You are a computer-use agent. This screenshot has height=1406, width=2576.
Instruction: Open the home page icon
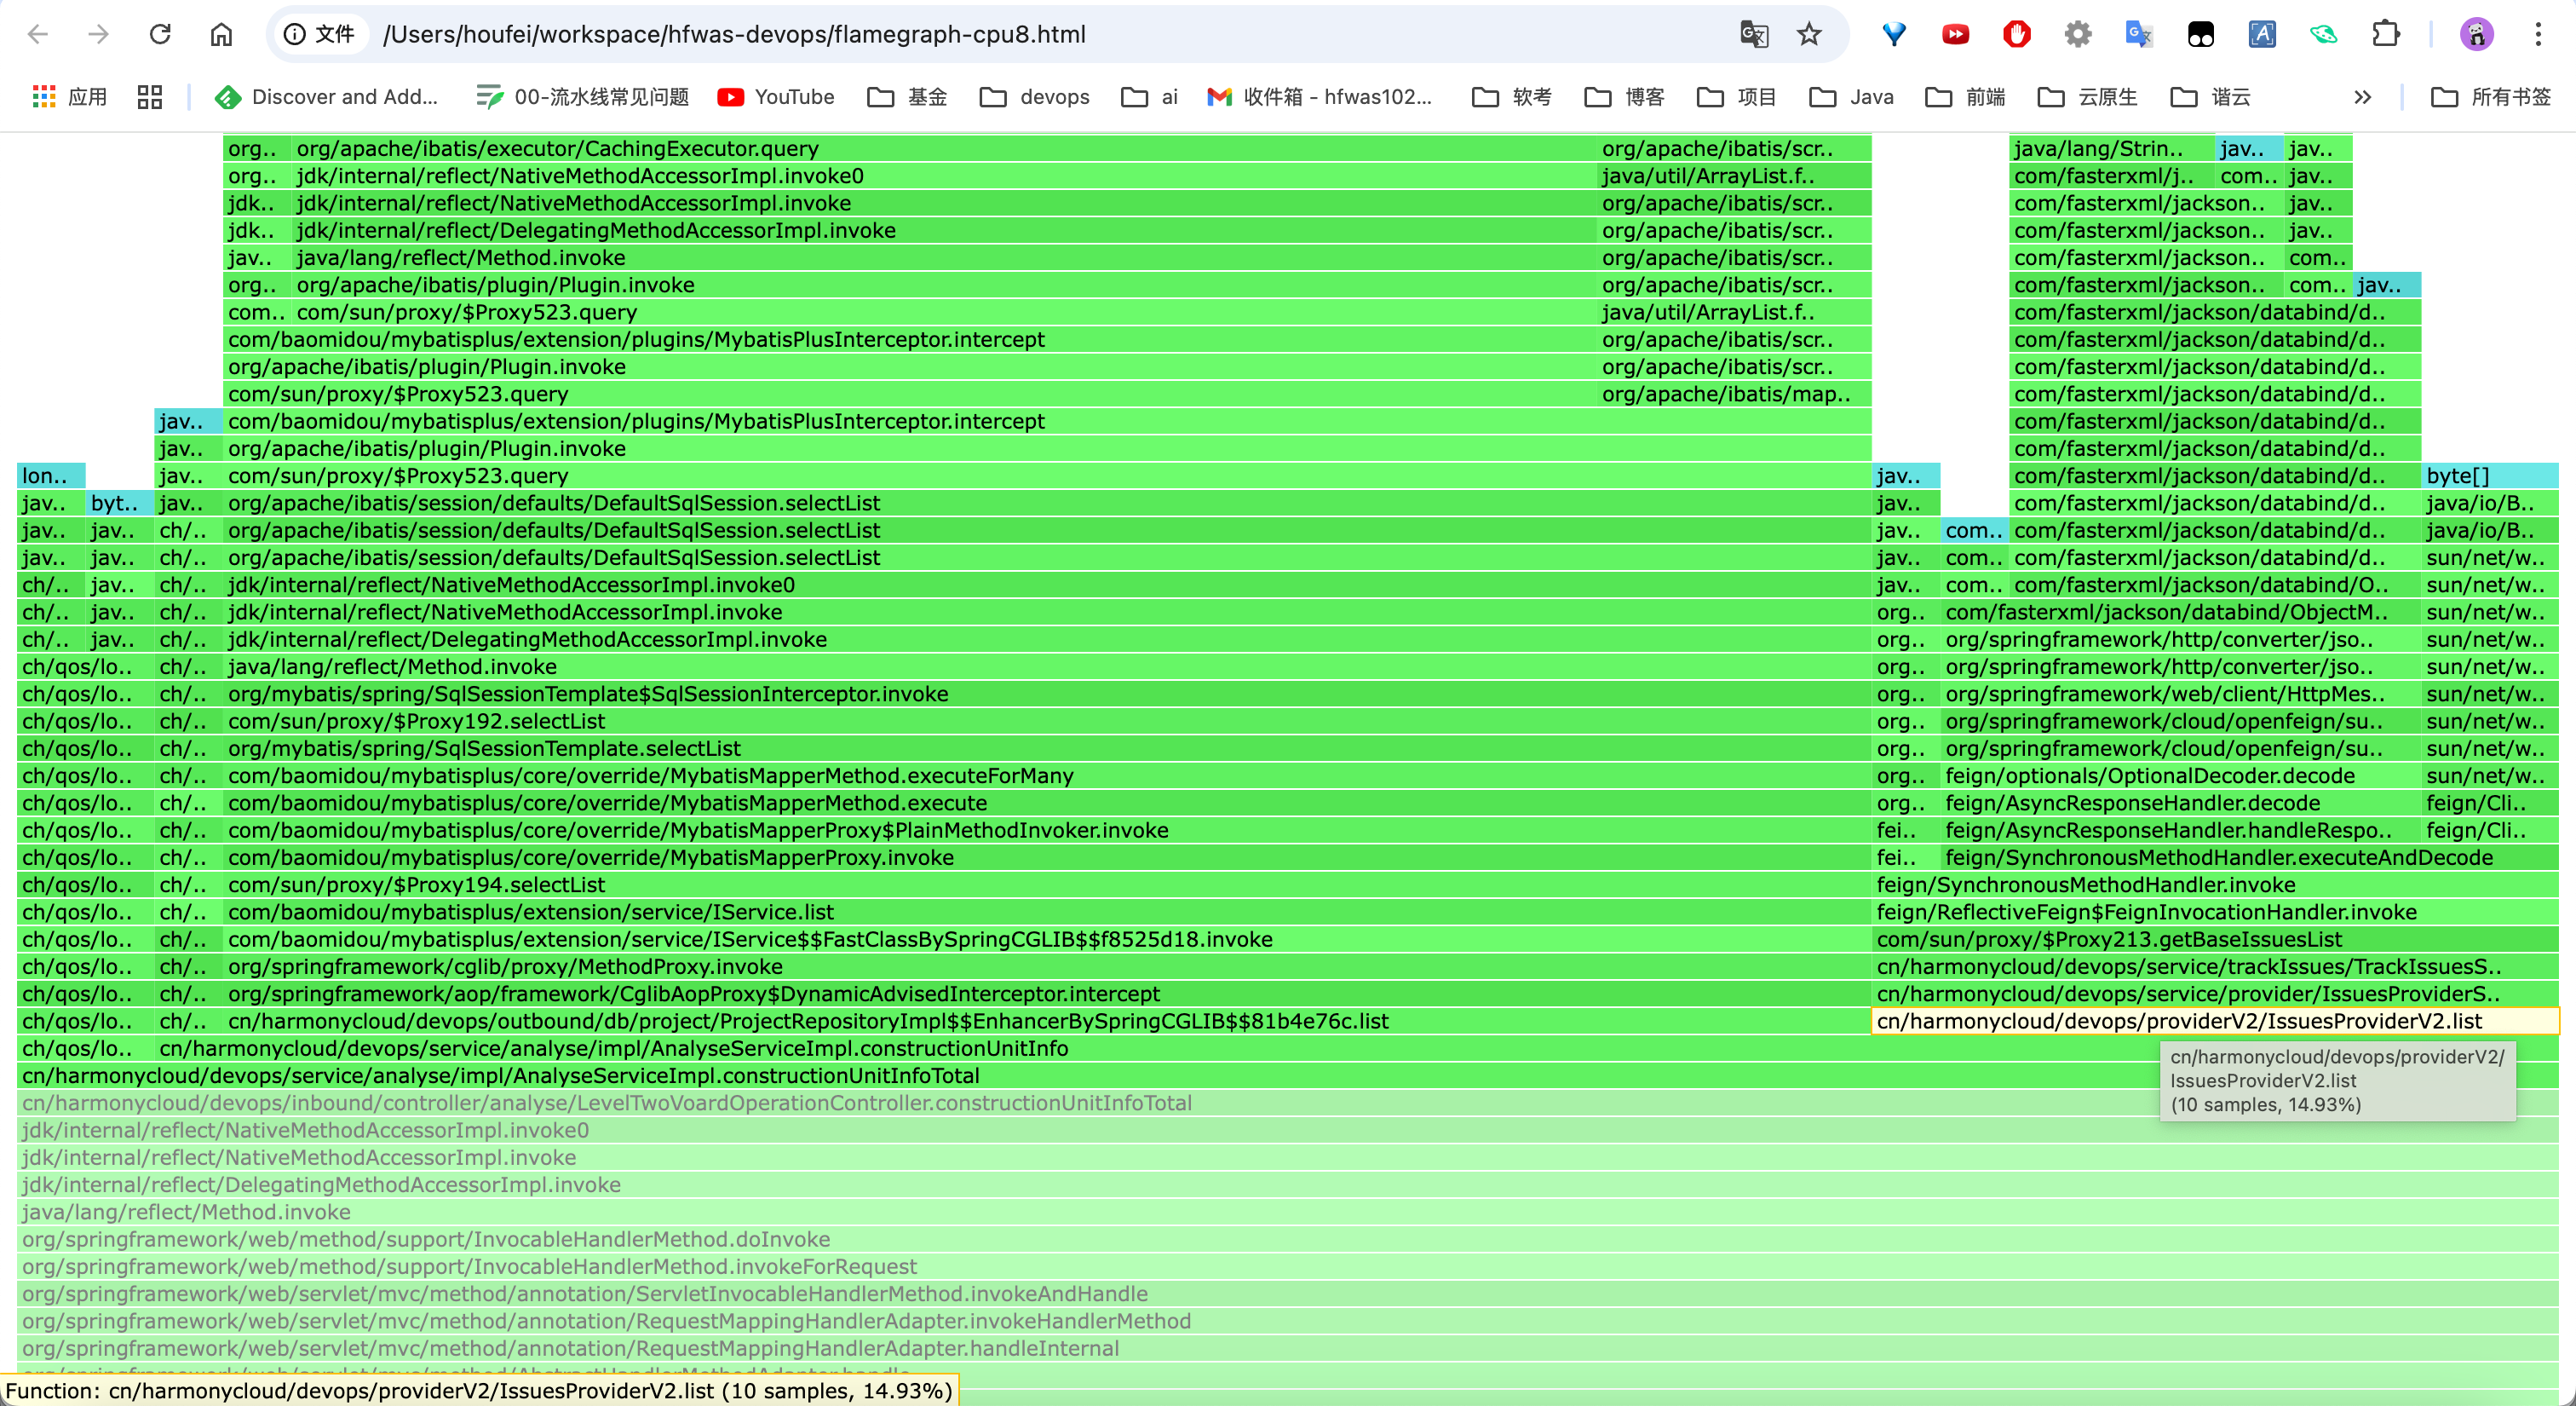tap(221, 34)
